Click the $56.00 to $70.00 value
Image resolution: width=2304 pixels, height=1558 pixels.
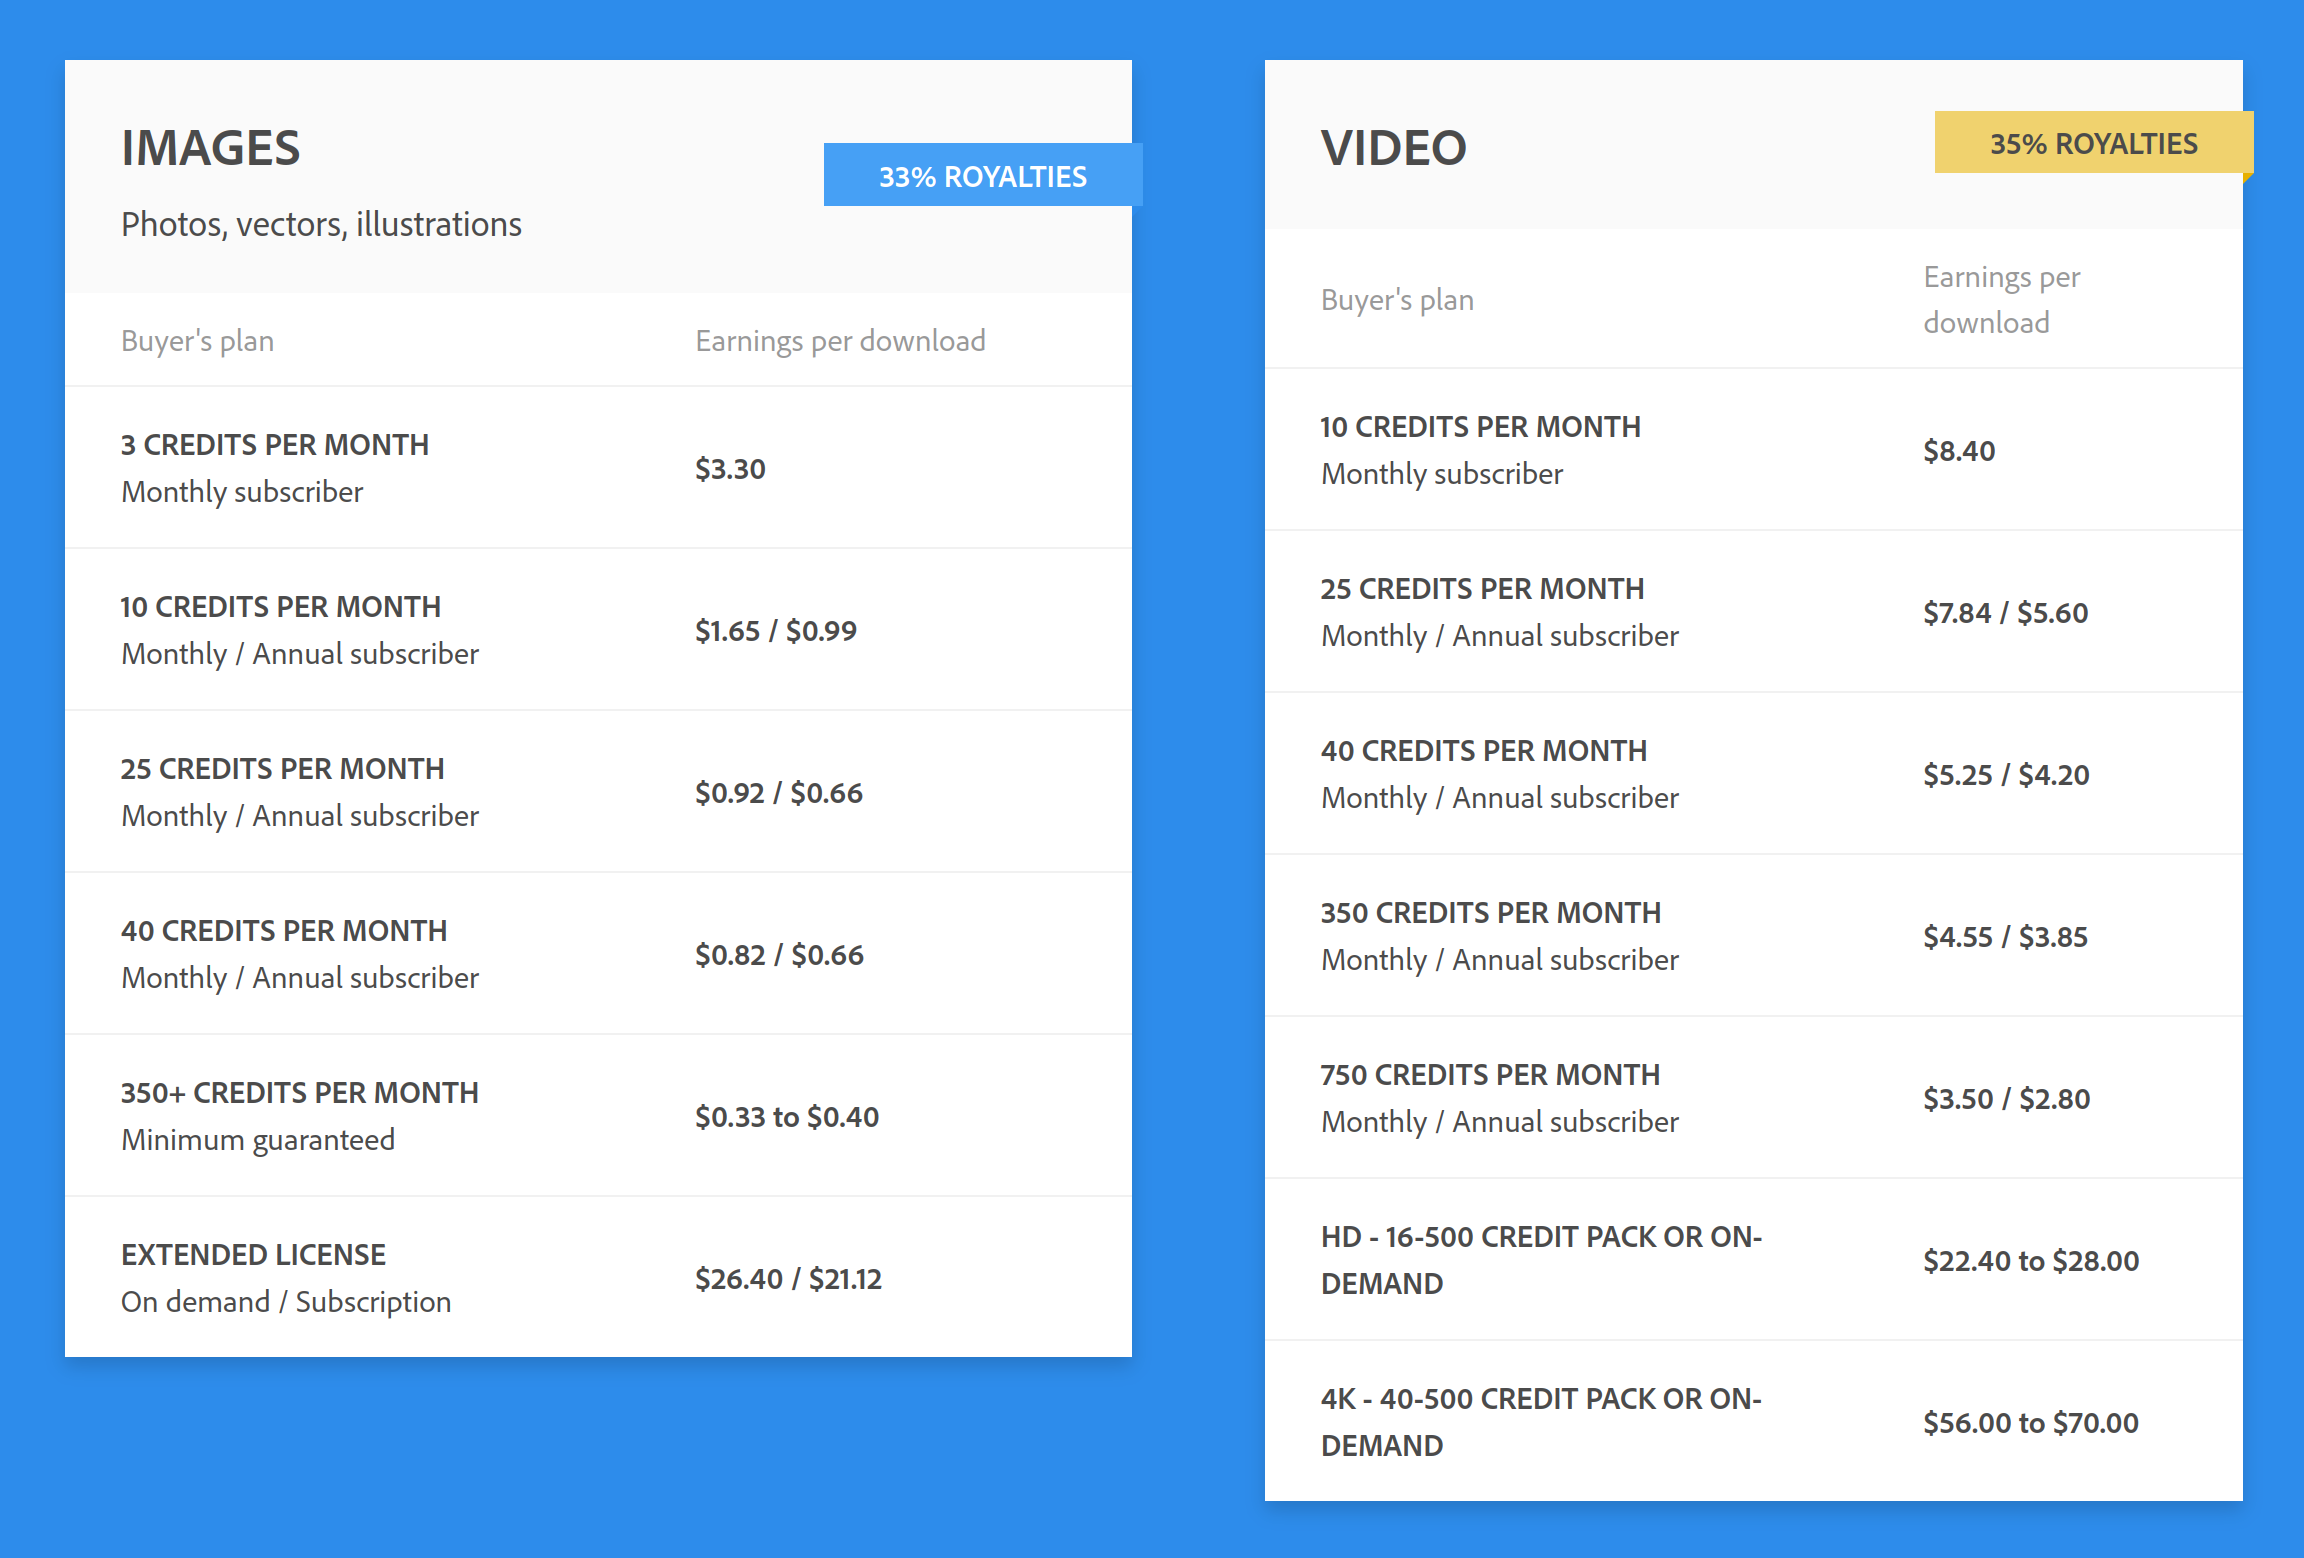pyautogui.click(x=2030, y=1423)
